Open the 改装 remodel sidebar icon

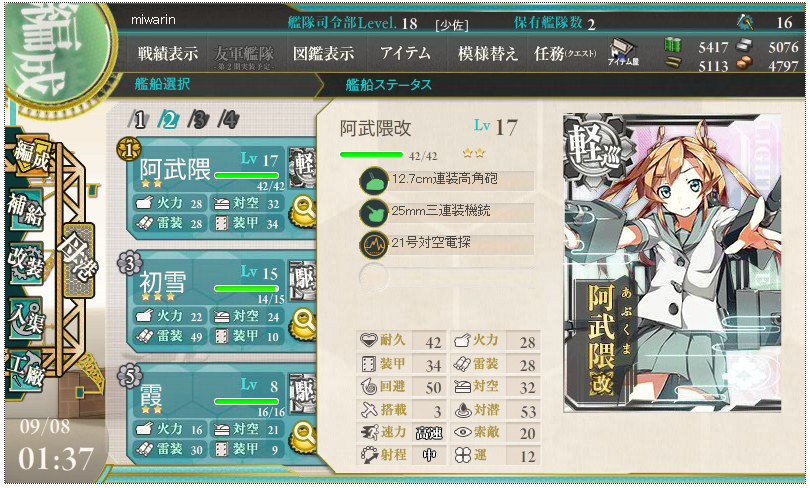pyautogui.click(x=25, y=263)
